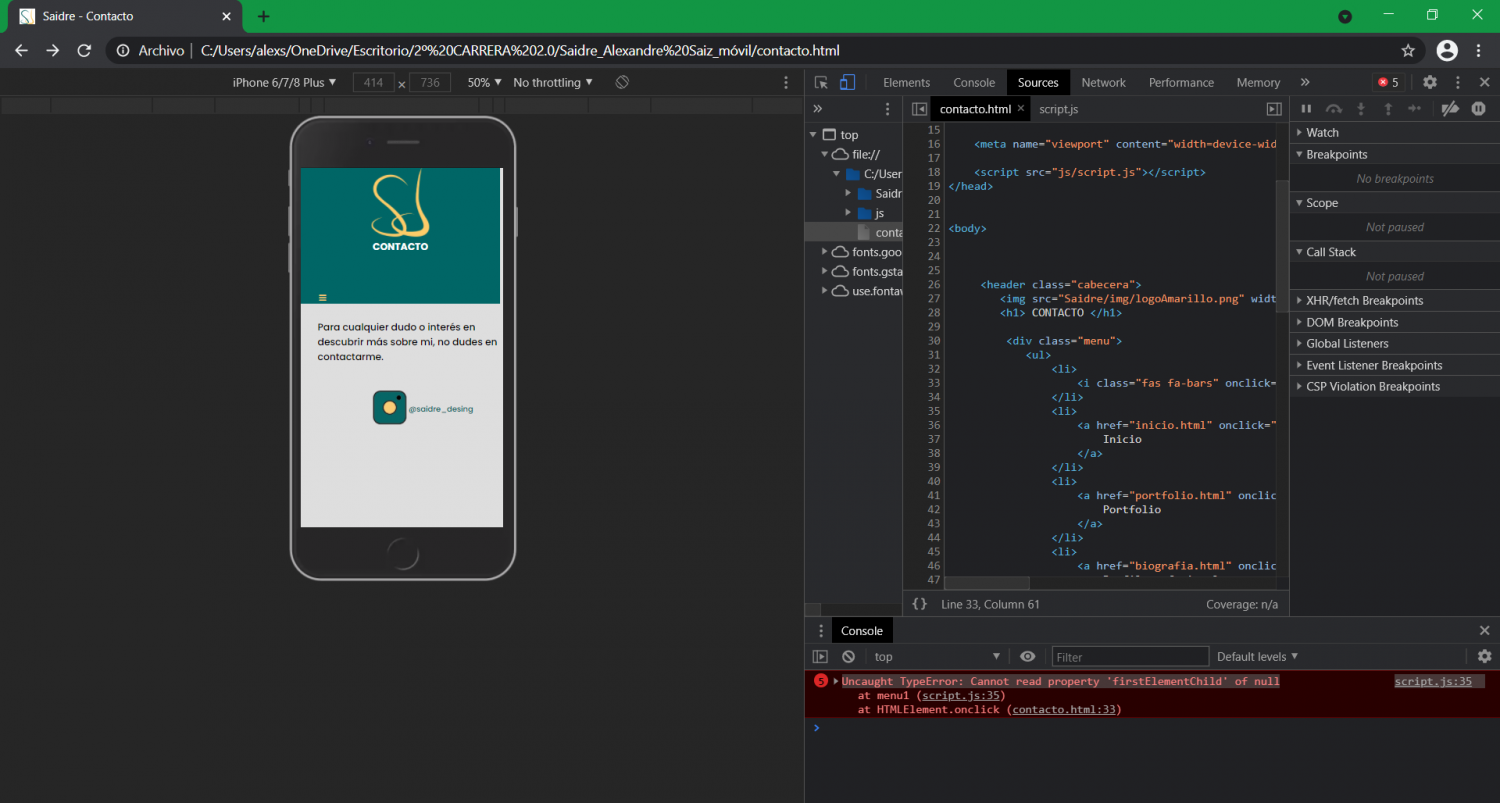
Task: Collapse the C:/User folder node
Action: 837,174
